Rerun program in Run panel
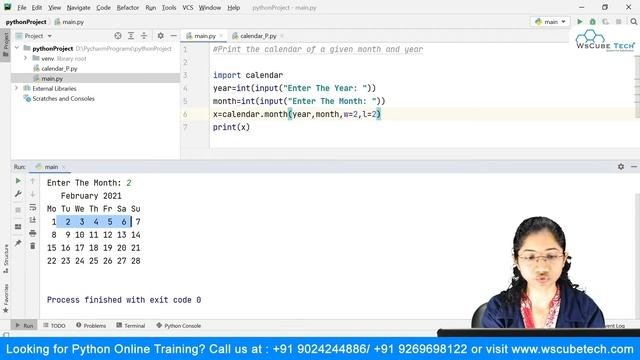Screen dimensions: 640x360 click(x=18, y=181)
